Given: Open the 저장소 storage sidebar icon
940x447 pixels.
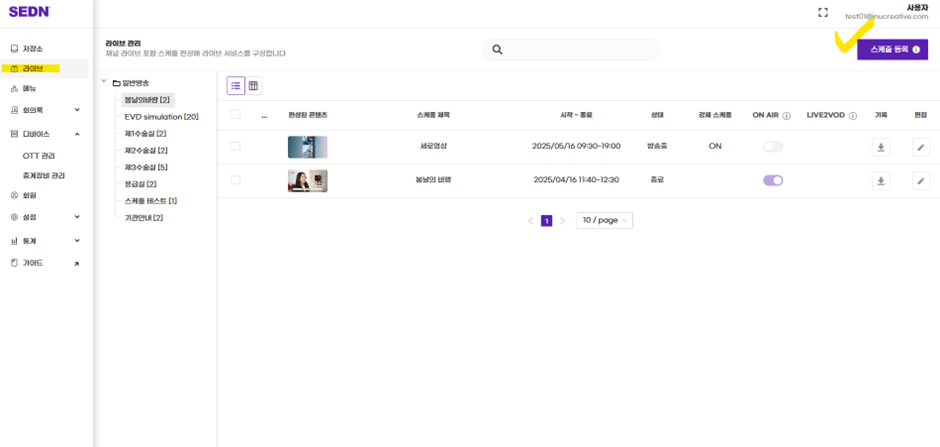Looking at the screenshot, I should click(x=14, y=49).
